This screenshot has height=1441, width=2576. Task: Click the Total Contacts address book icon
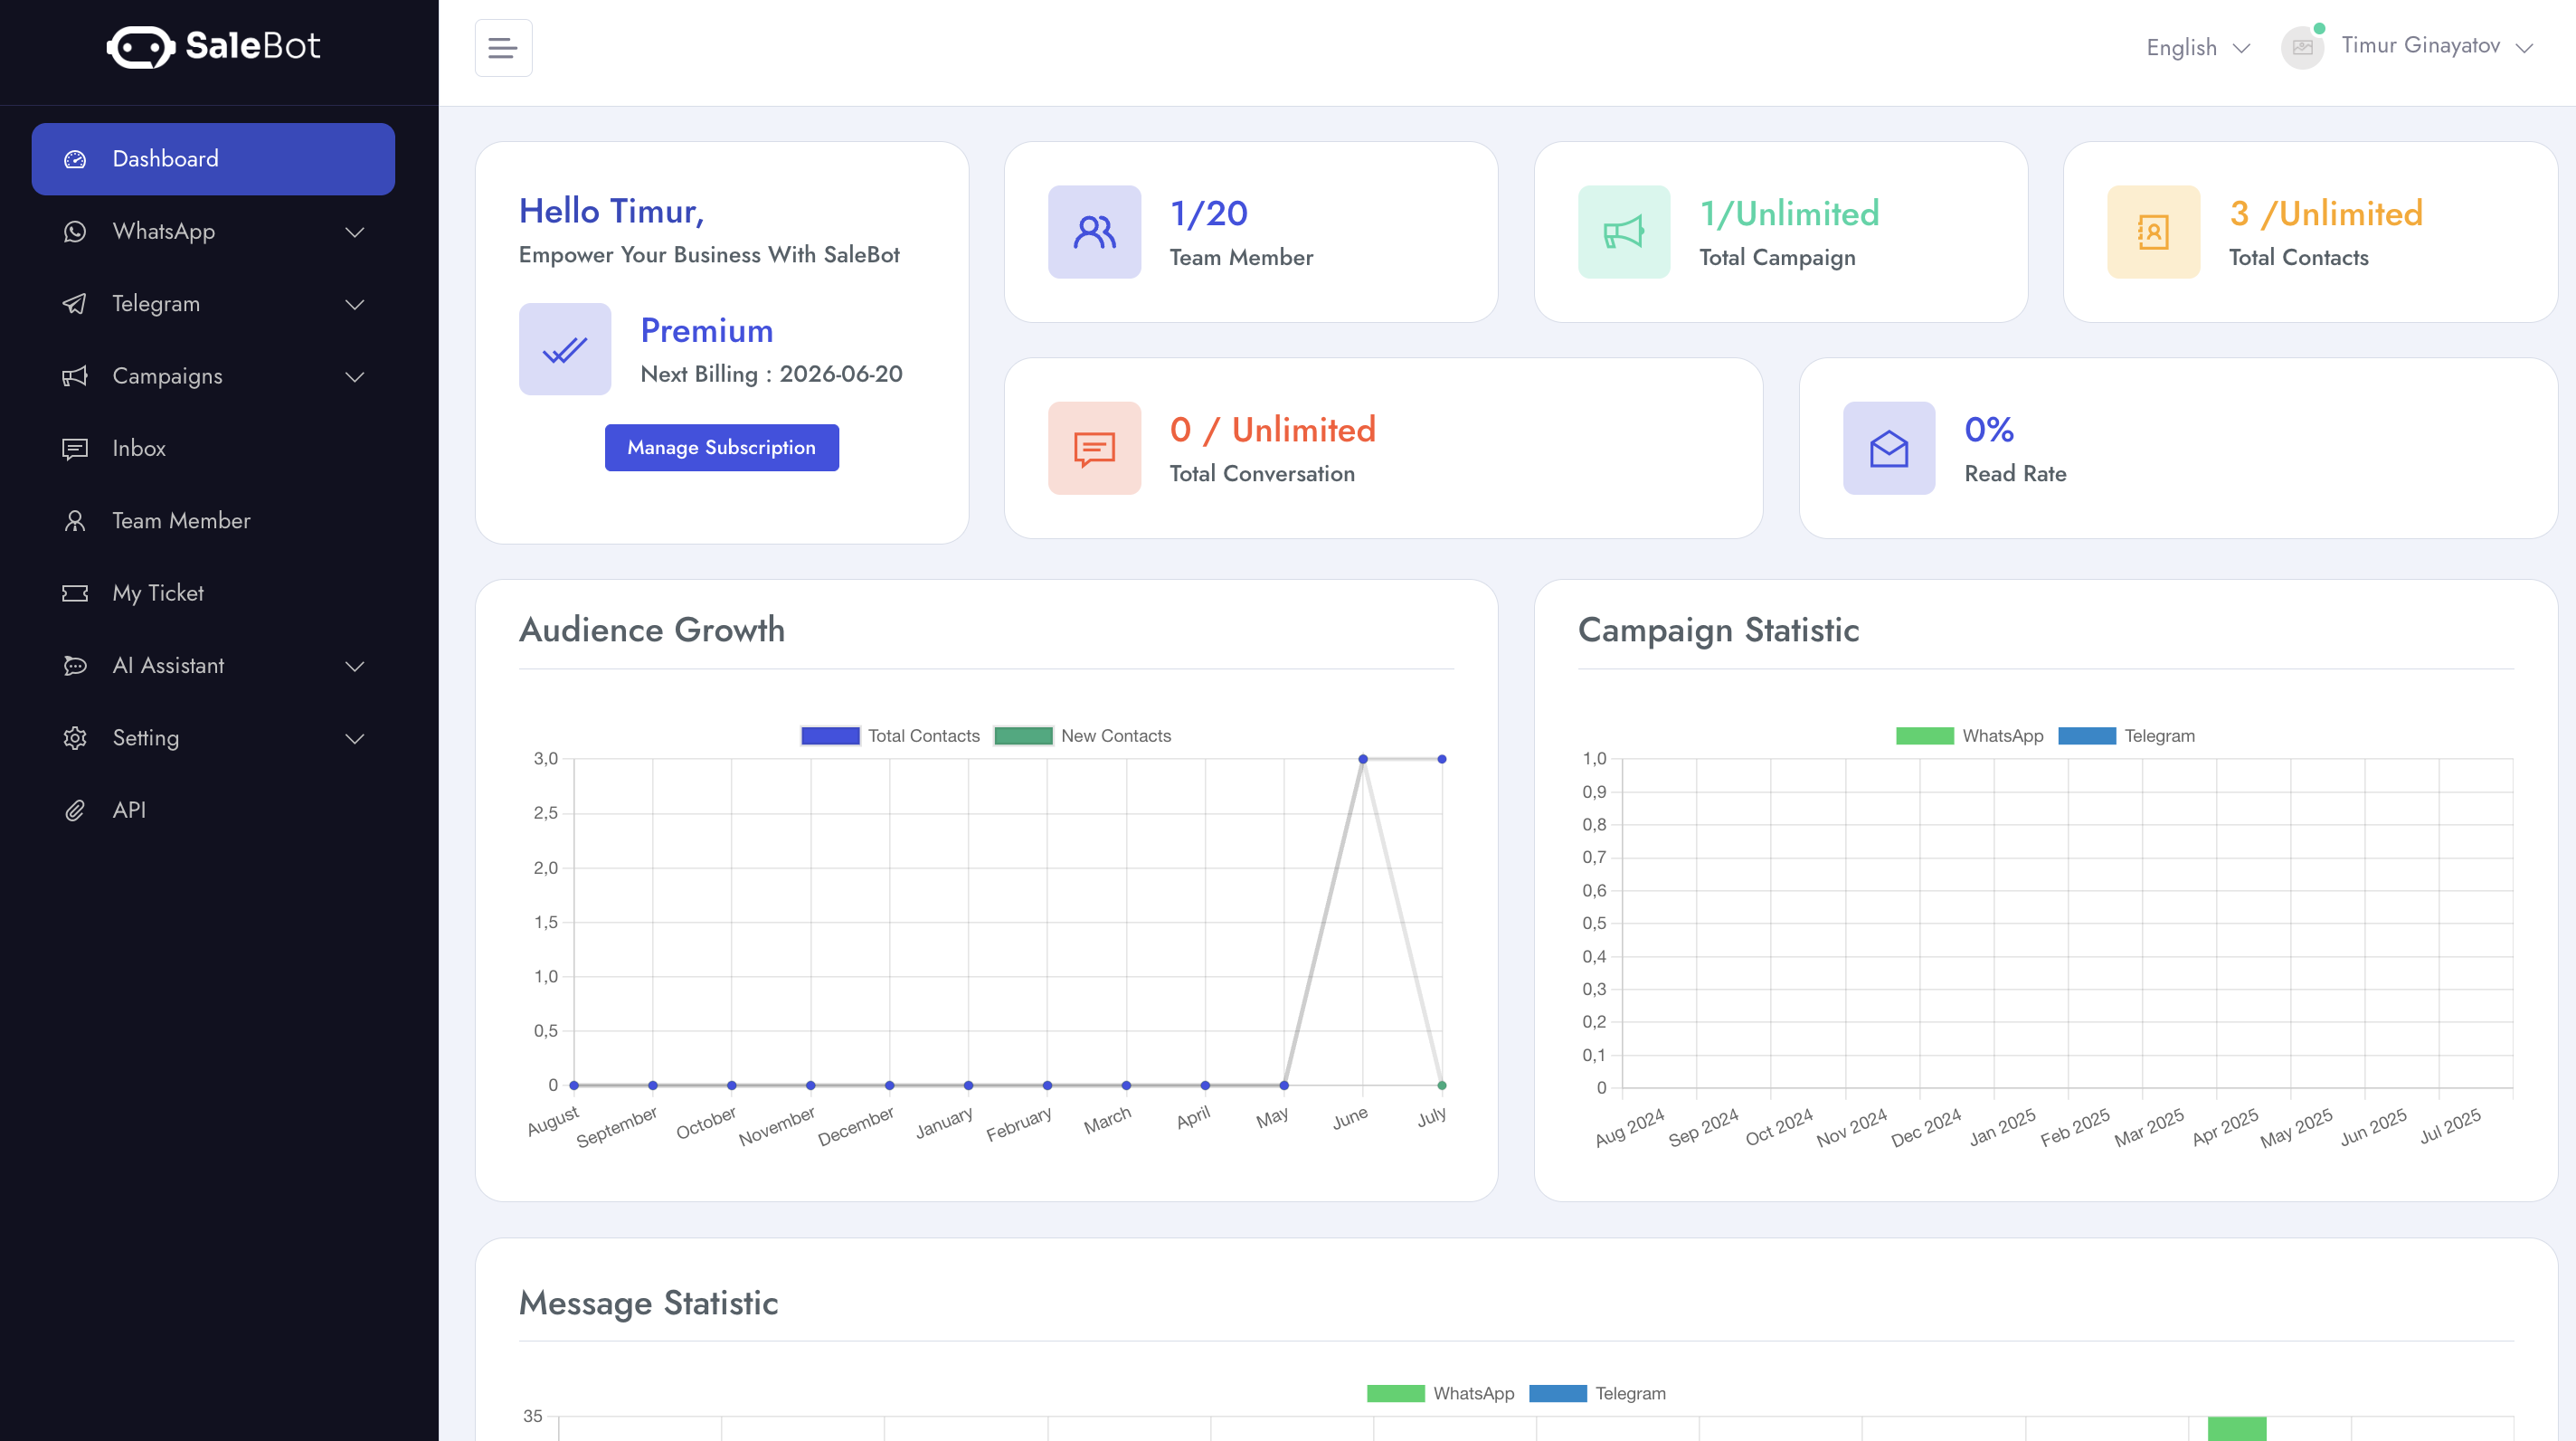(2153, 232)
